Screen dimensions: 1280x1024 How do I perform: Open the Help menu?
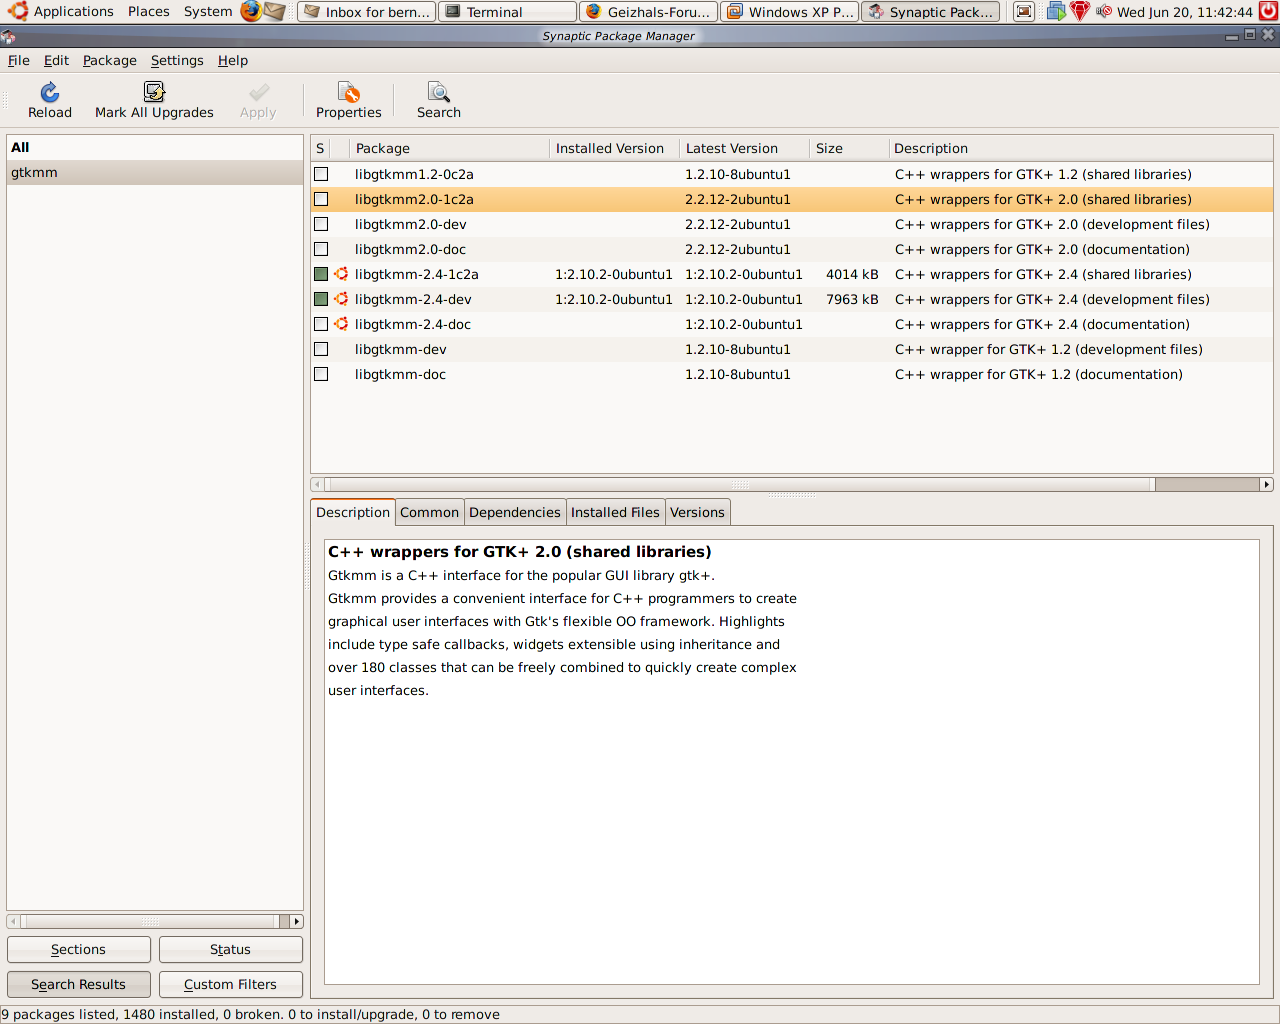pos(233,60)
